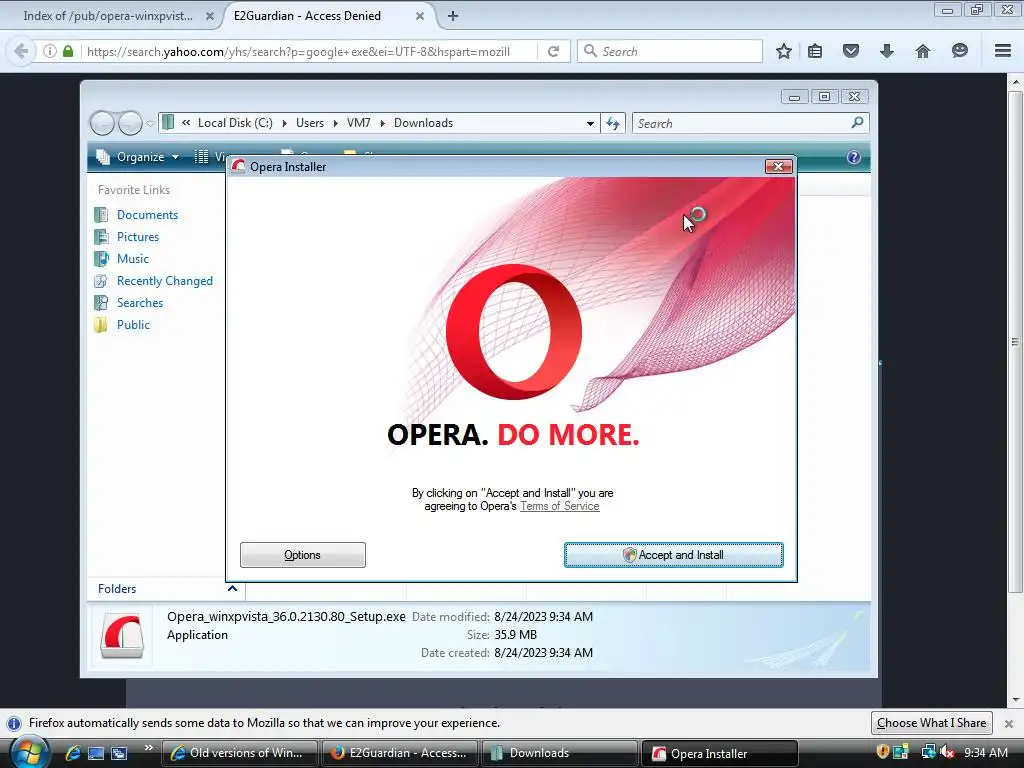Screen dimensions: 1024x768
Task: Click the 9:34 AM system clock
Action: click(986, 753)
